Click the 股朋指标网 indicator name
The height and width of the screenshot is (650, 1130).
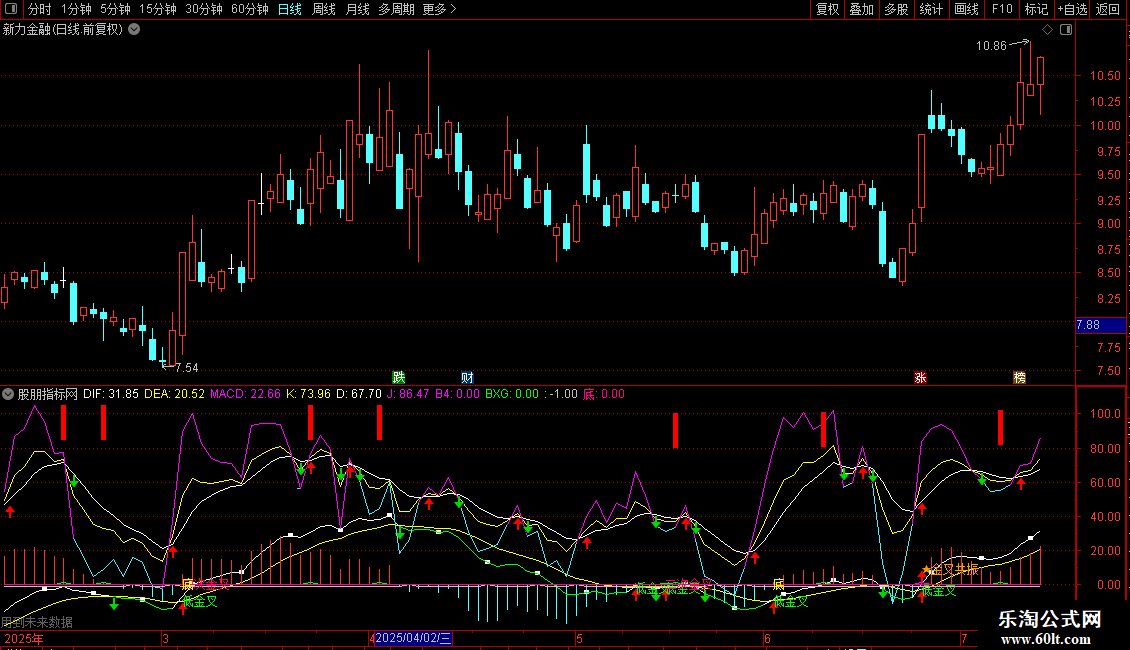click(48, 394)
